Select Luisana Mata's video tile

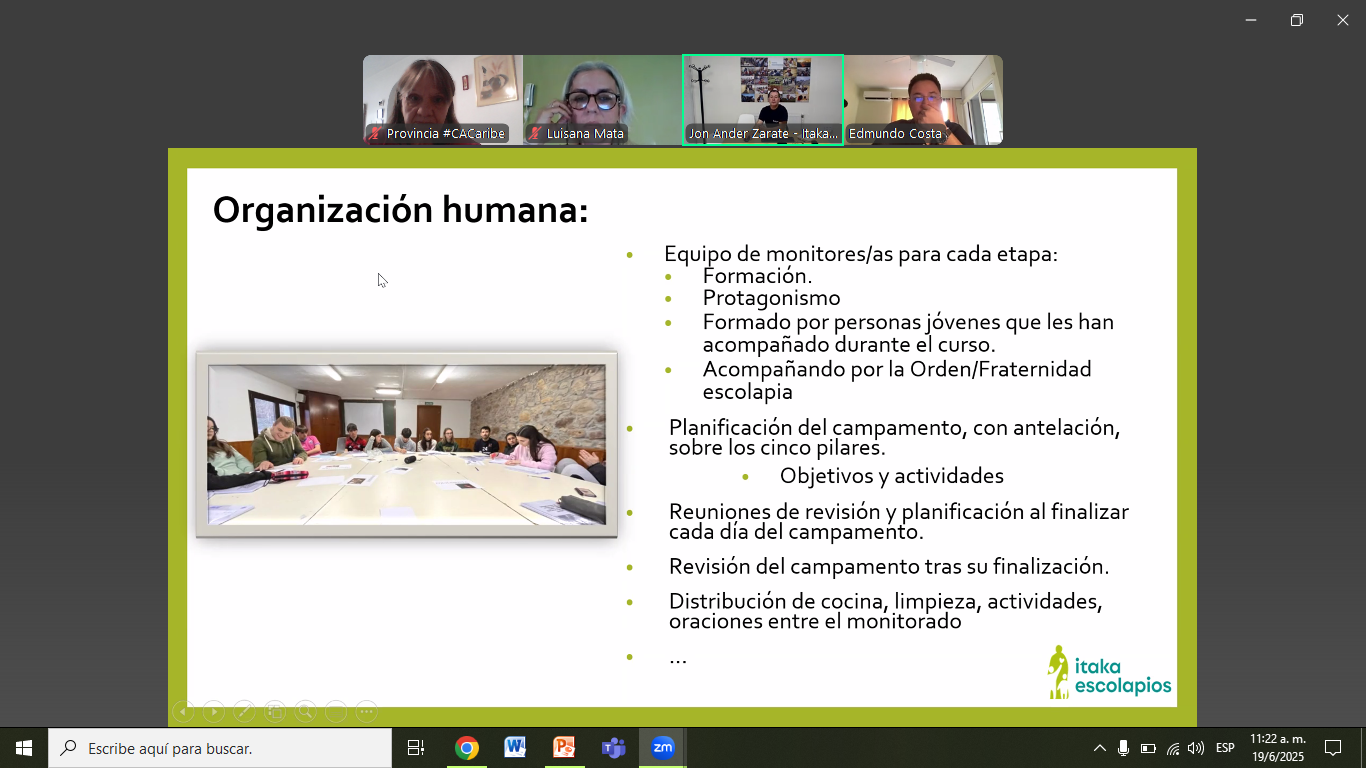pos(602,99)
